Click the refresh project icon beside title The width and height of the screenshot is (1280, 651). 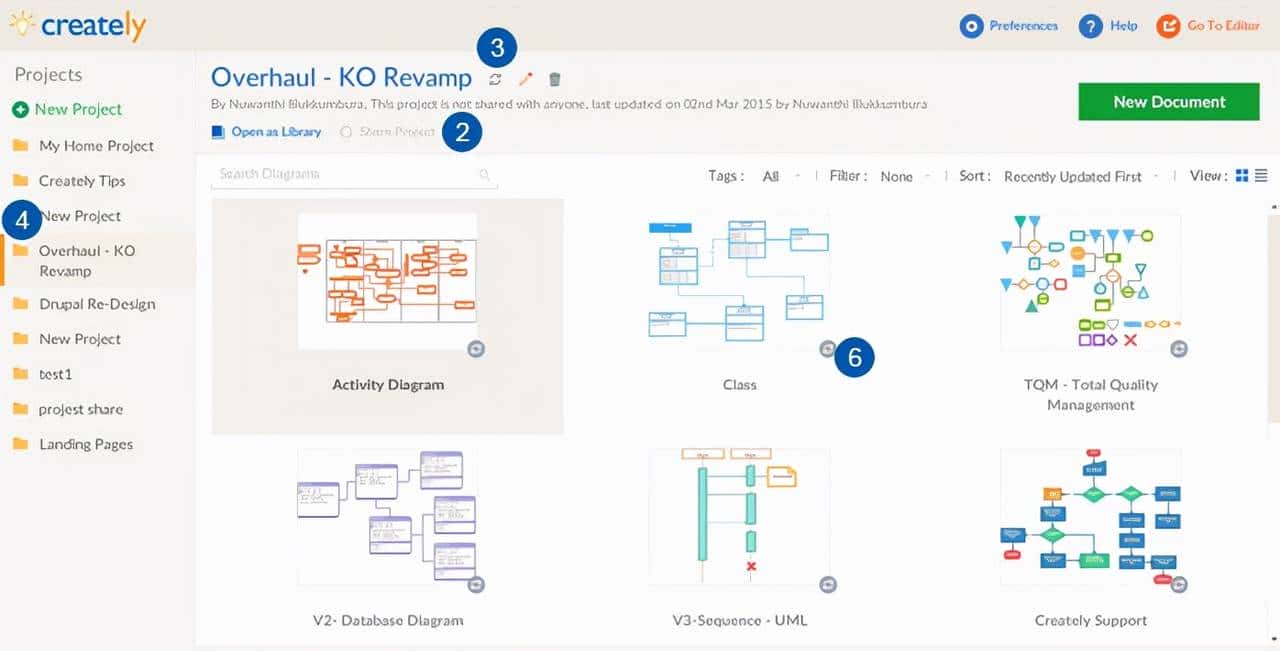(x=495, y=79)
